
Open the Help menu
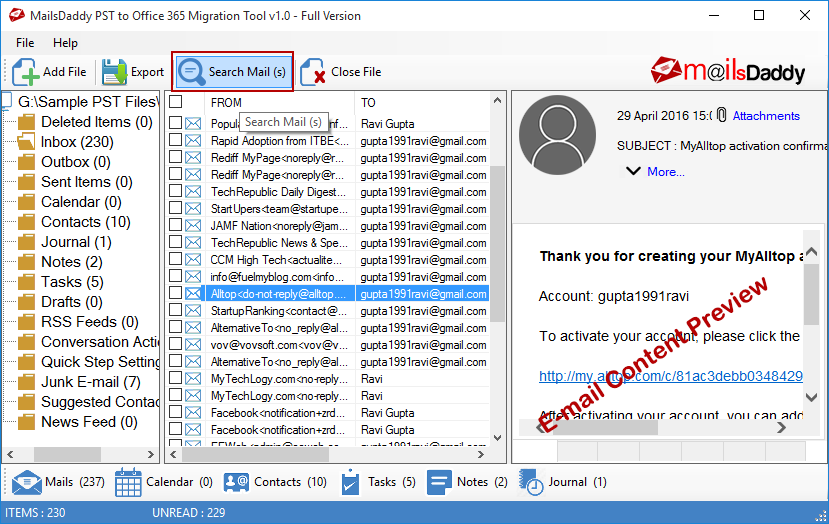65,43
